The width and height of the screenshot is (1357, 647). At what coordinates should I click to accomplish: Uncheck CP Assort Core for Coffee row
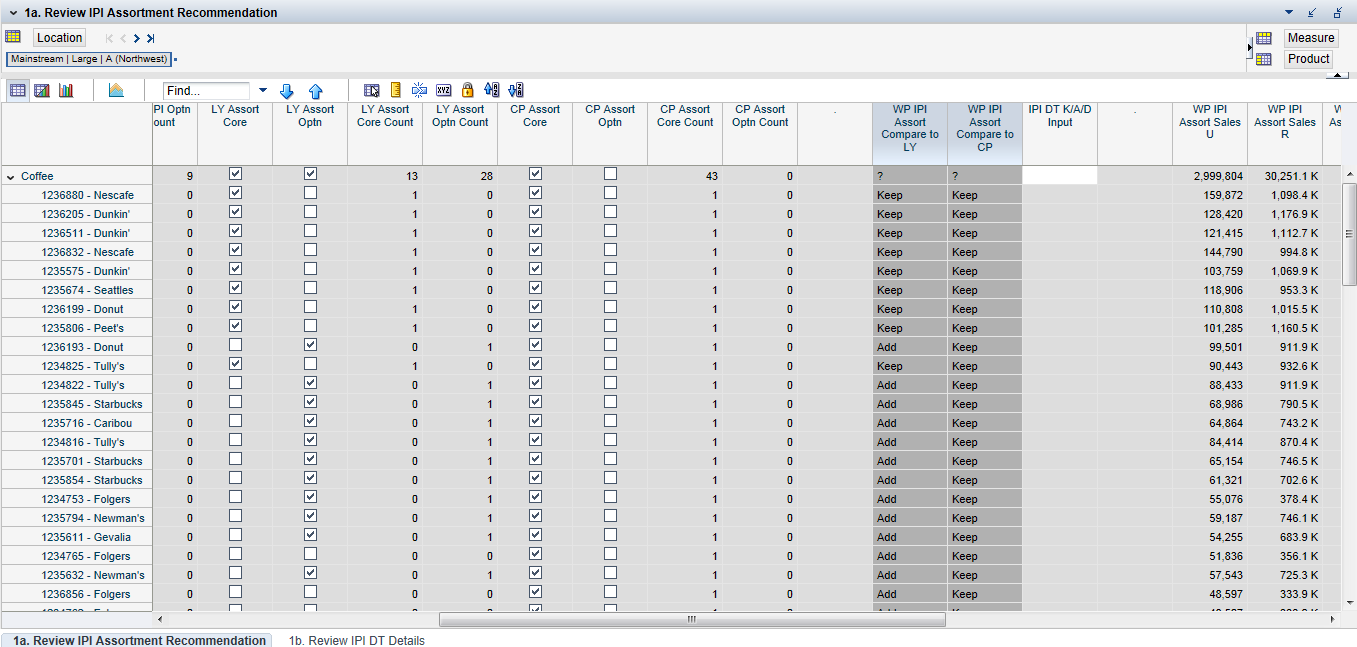tap(535, 174)
